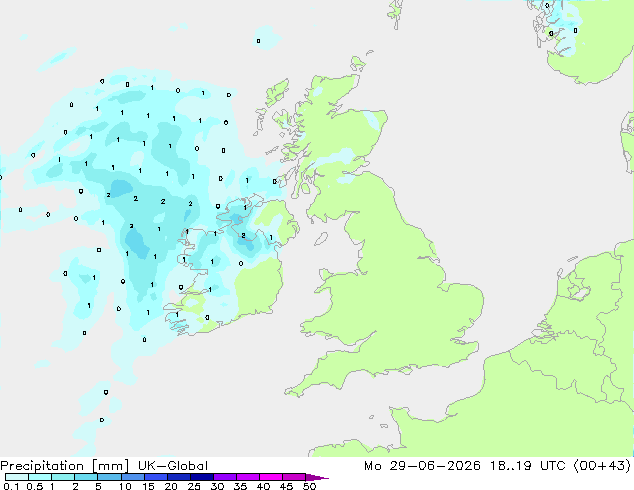634x490 pixels.
Task: Click the '40' legend scale label
Action: pyautogui.click(x=263, y=486)
